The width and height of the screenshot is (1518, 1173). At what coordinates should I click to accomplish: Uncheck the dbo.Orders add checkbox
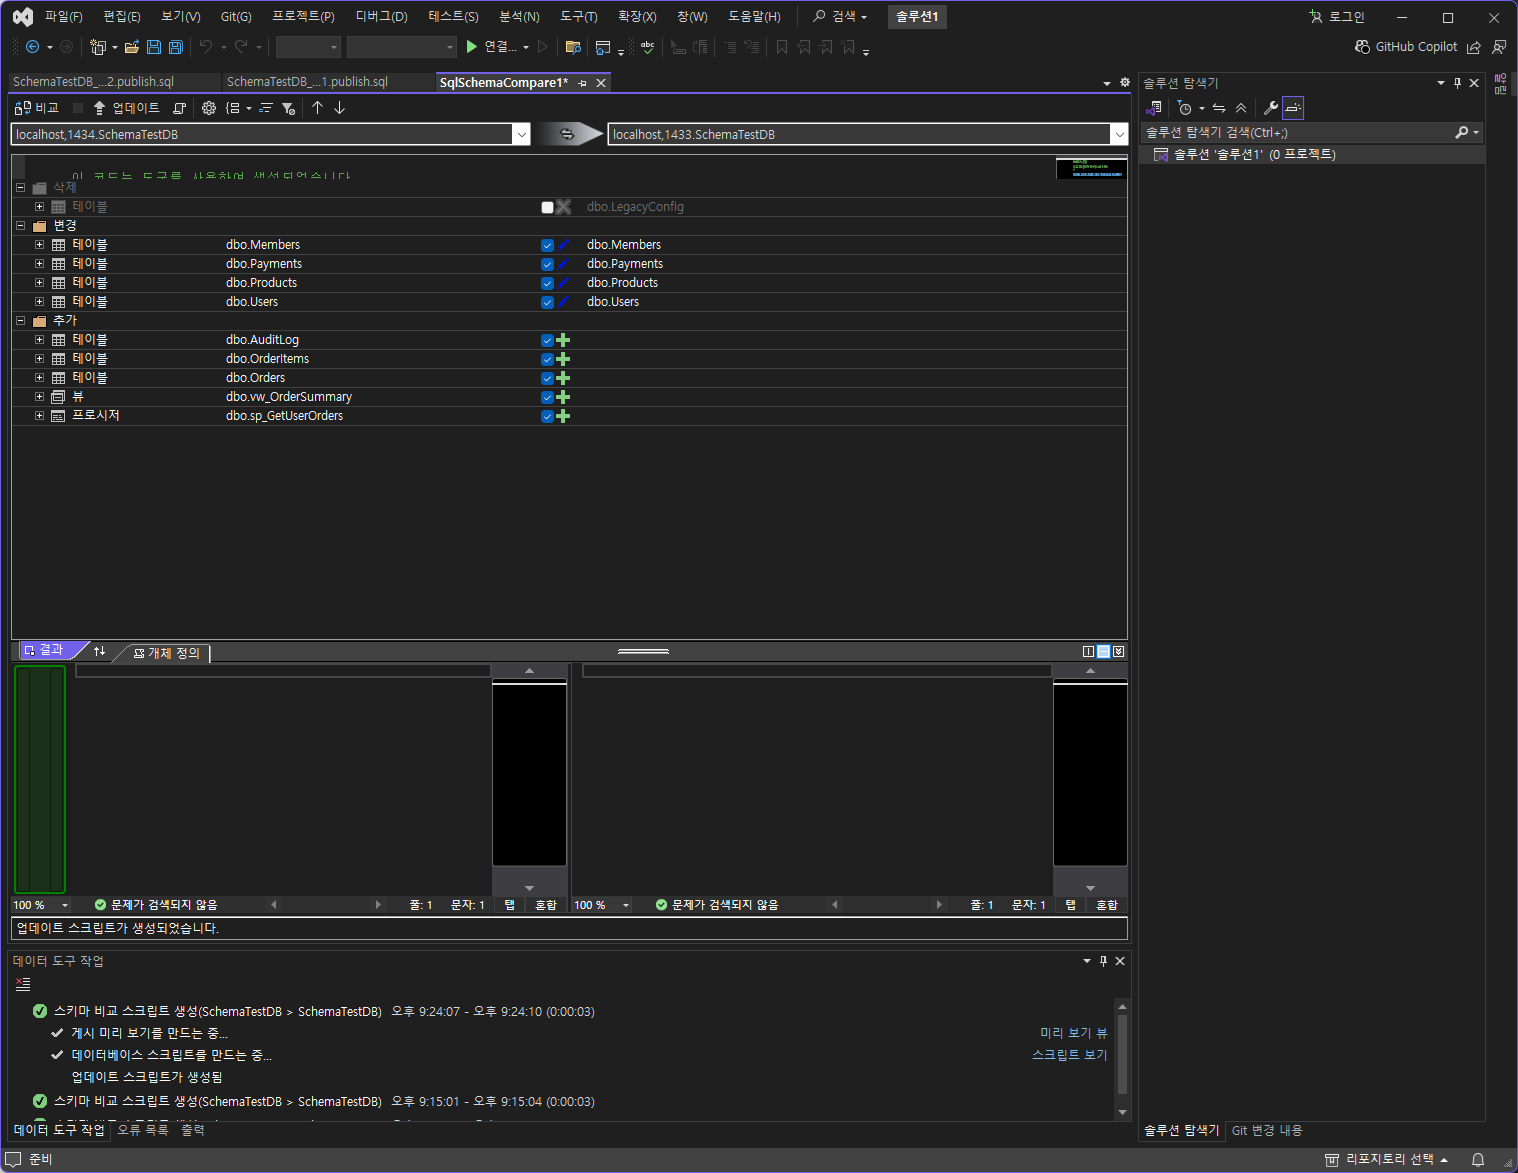[x=547, y=378]
